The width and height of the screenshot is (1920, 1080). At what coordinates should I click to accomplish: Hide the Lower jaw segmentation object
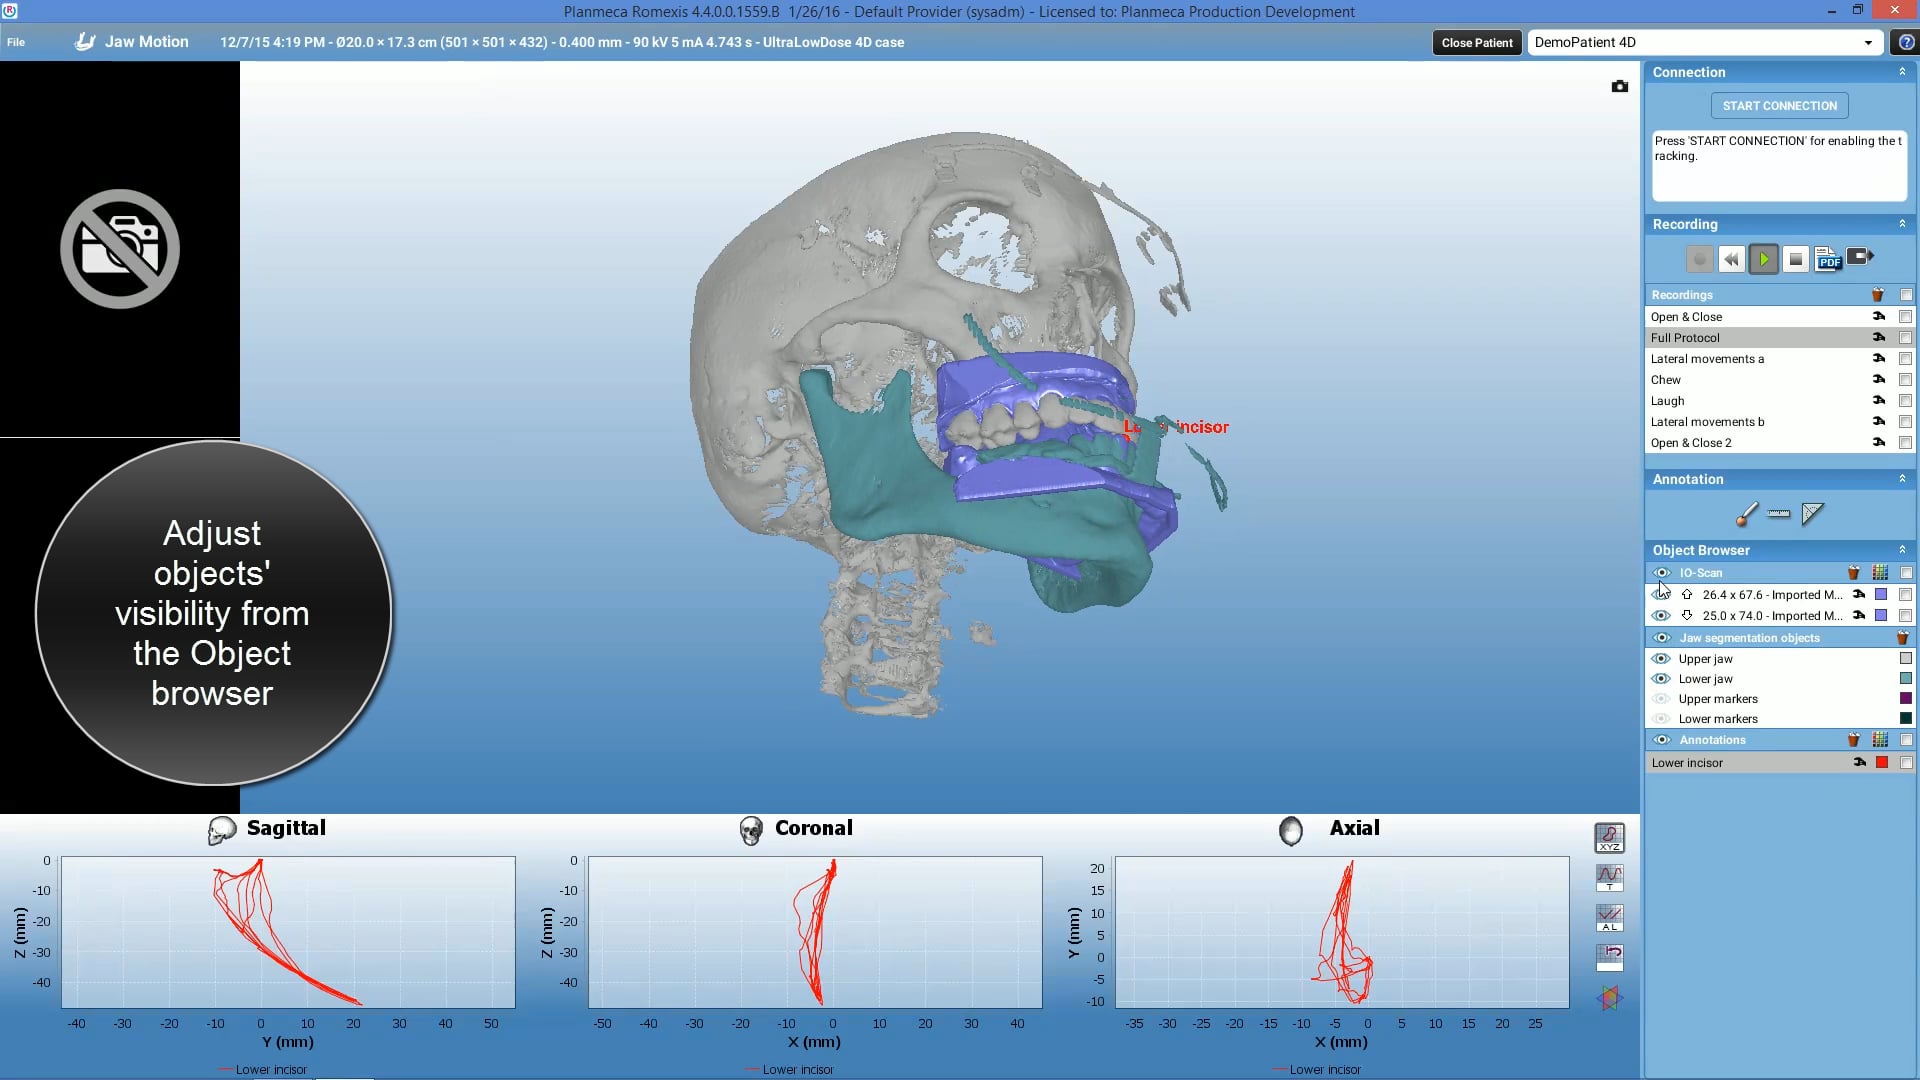coord(1663,678)
